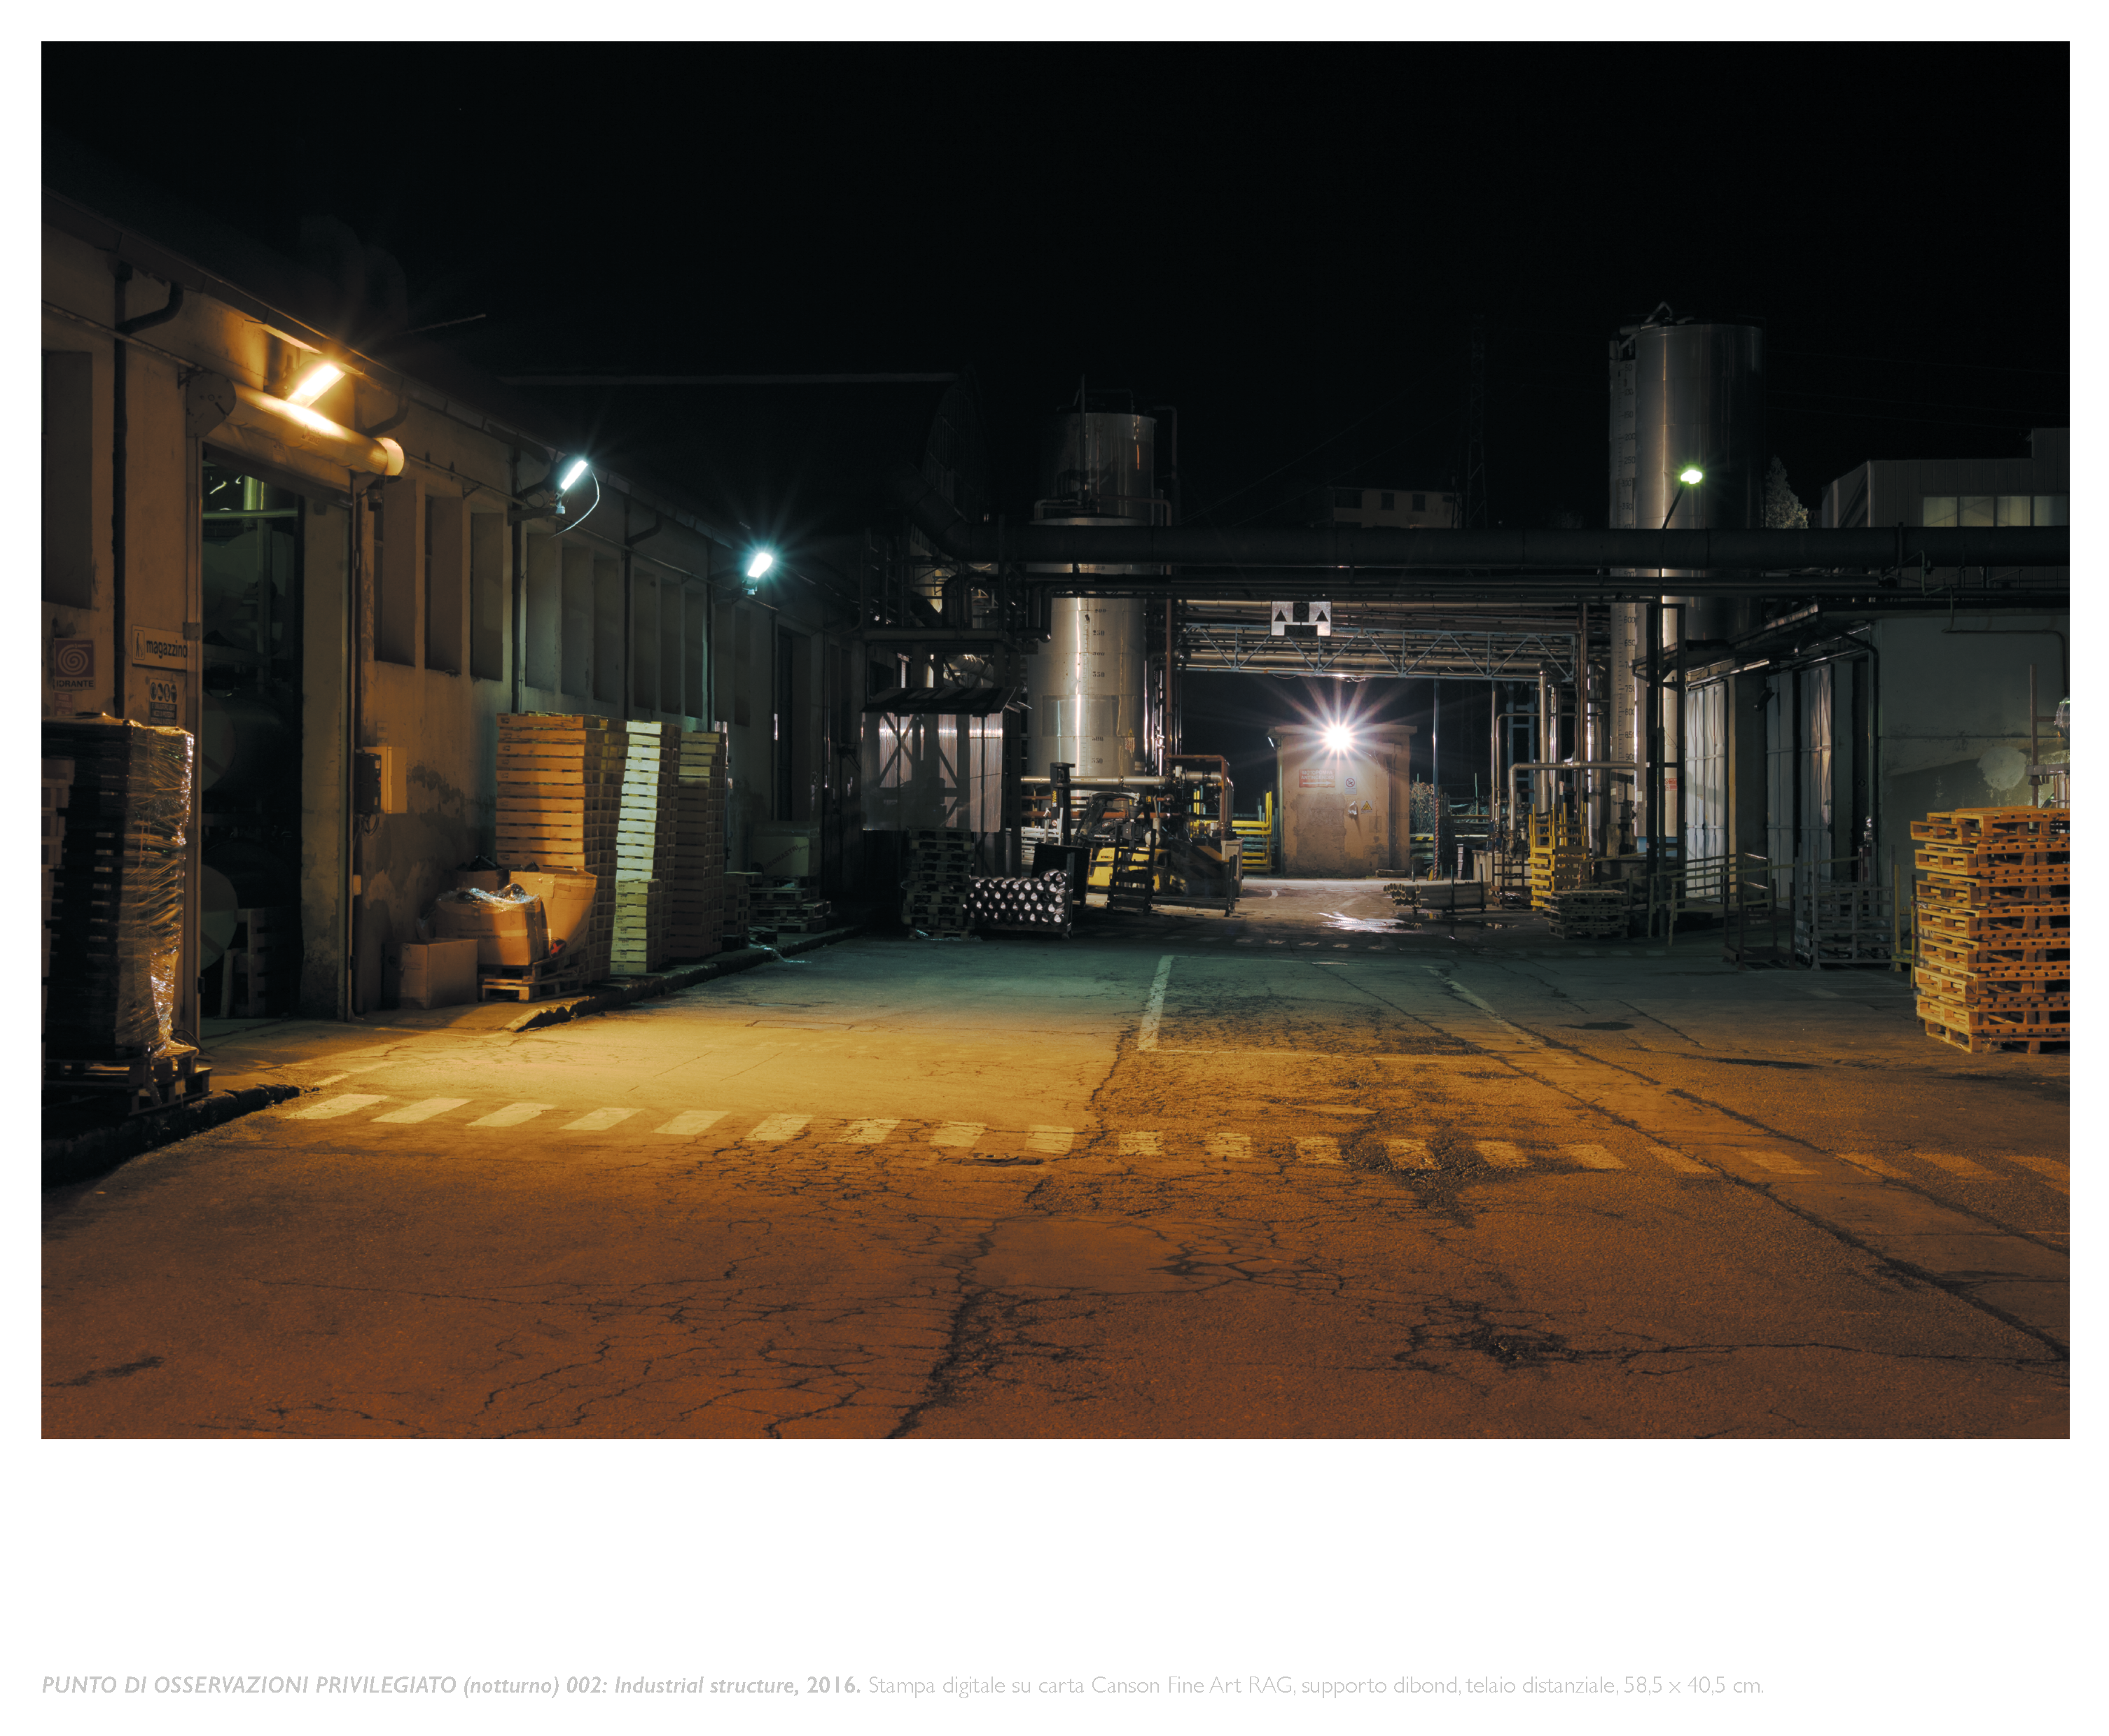Click the 'Stampa digitale su carta Canson' text
Image resolution: width=2109 pixels, height=1736 pixels.
pos(1016,1685)
